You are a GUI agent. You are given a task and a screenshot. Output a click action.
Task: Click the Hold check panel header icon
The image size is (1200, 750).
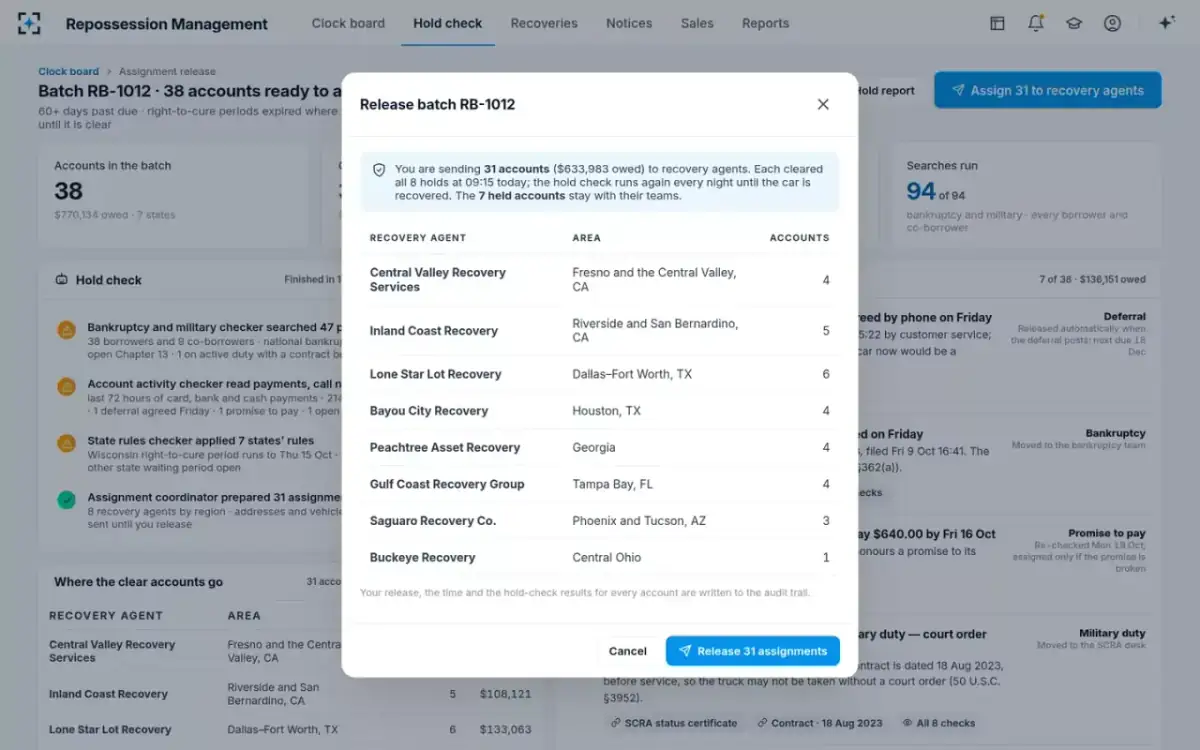(x=61, y=280)
